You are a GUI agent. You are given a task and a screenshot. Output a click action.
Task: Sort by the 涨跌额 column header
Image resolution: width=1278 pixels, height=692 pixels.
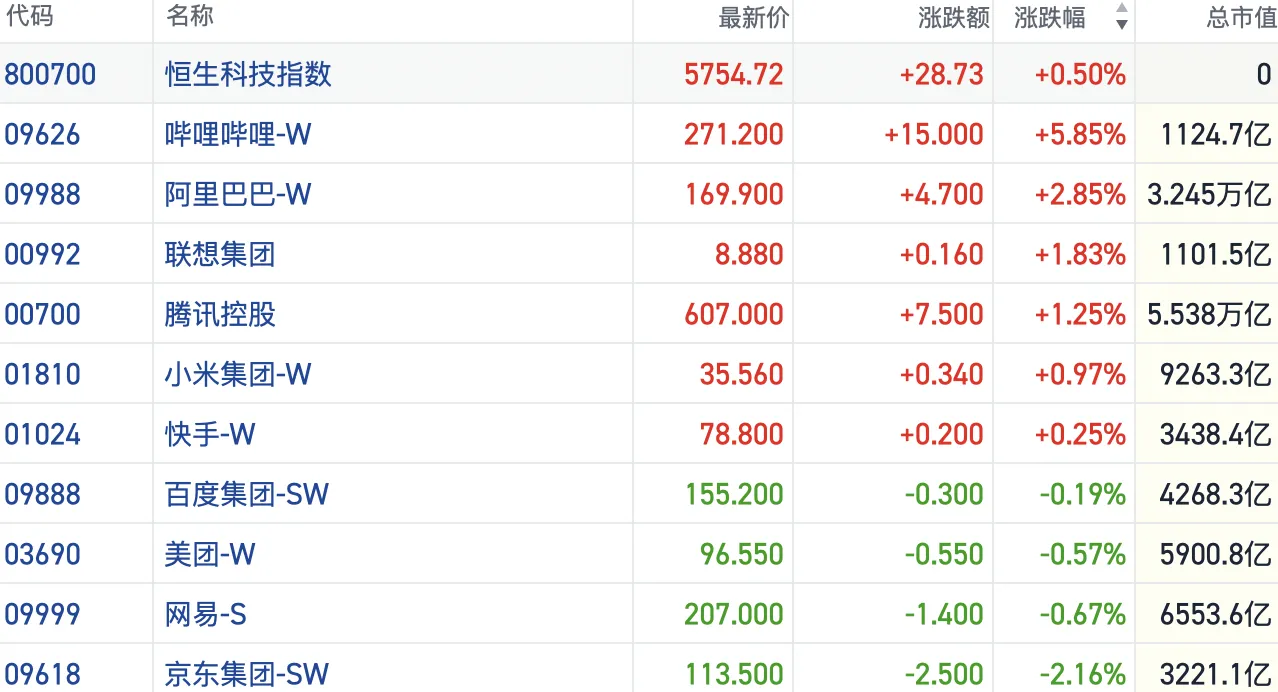[953, 18]
